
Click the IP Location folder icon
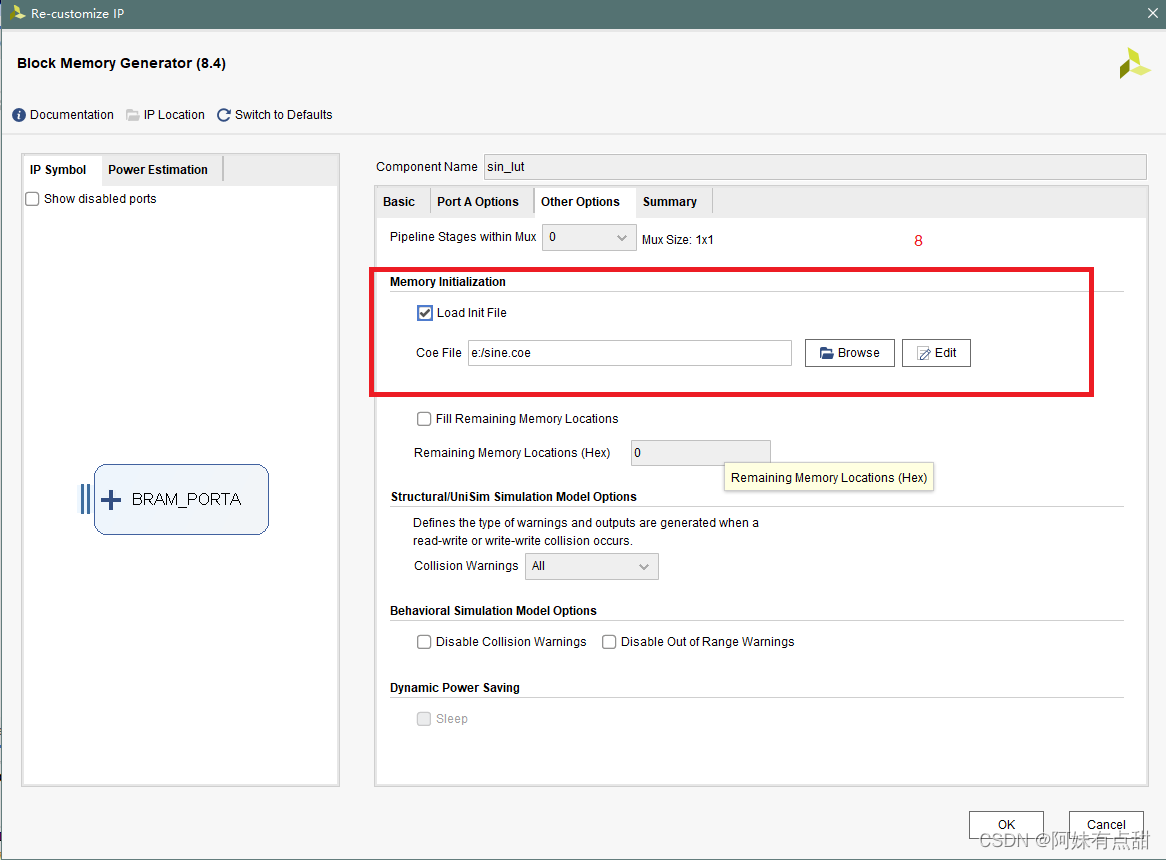[x=133, y=115]
